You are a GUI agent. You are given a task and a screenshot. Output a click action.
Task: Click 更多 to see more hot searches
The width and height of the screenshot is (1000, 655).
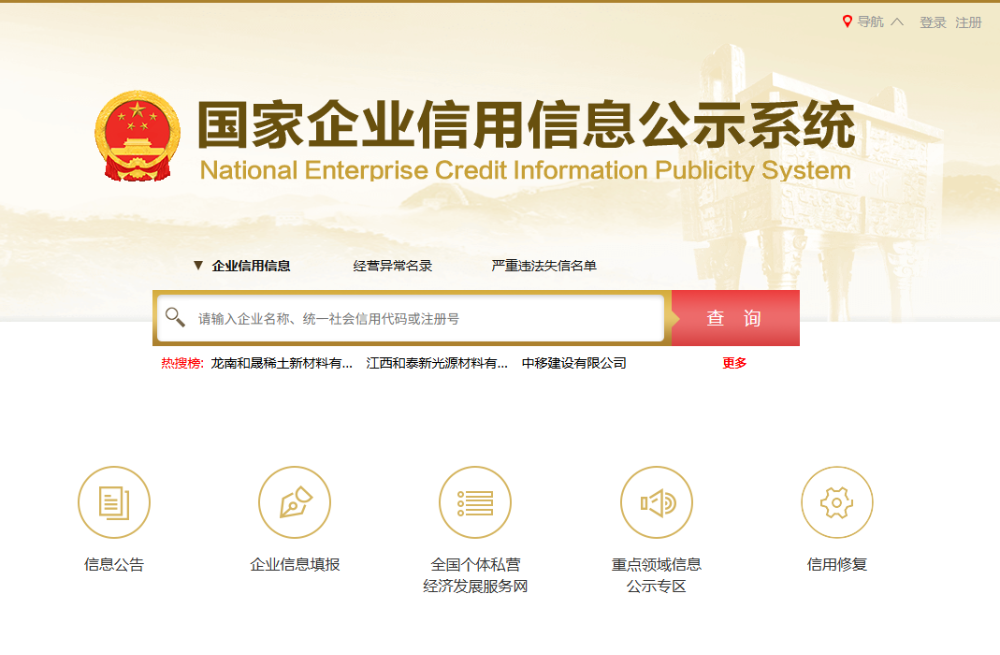[x=734, y=364]
